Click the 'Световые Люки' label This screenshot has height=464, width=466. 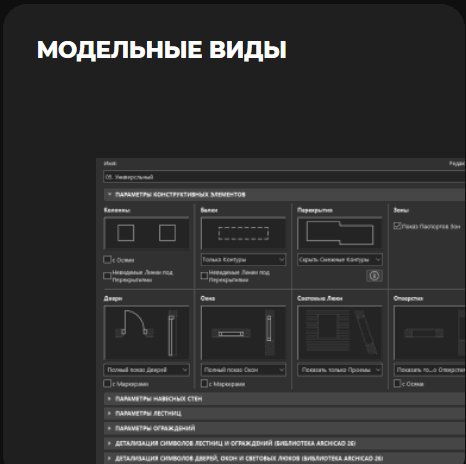(x=320, y=298)
